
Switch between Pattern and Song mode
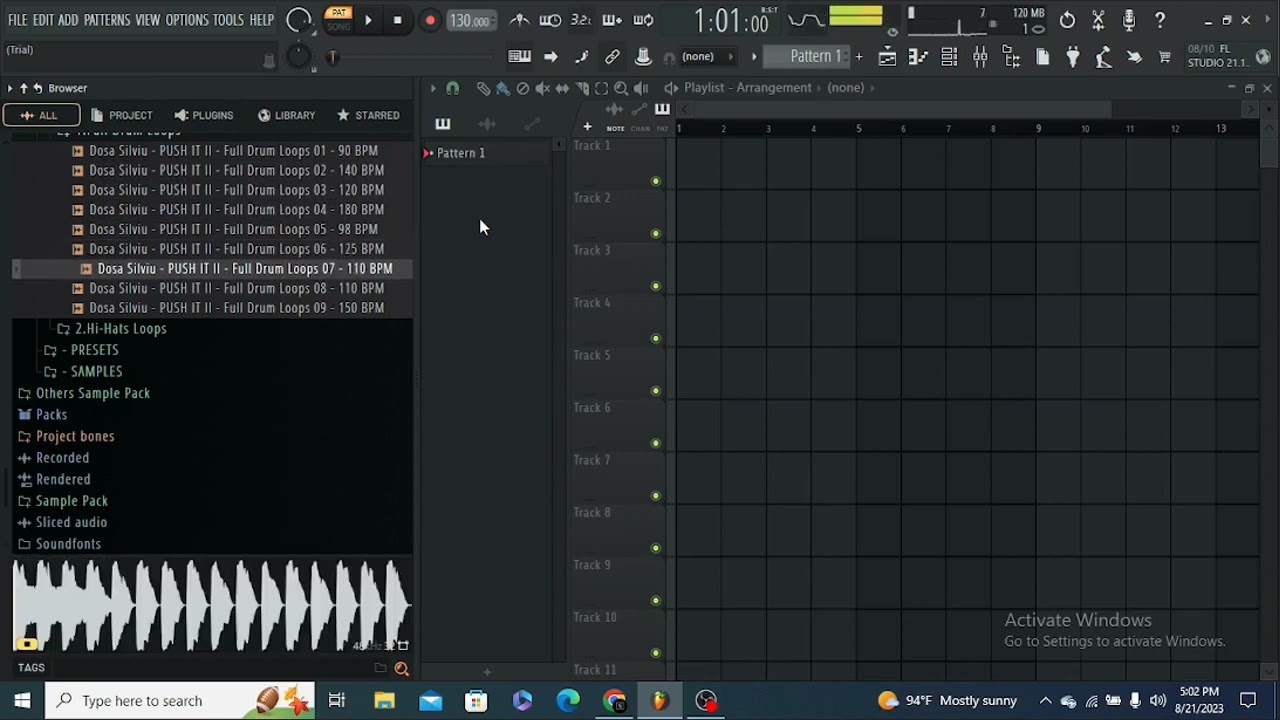pyautogui.click(x=339, y=19)
